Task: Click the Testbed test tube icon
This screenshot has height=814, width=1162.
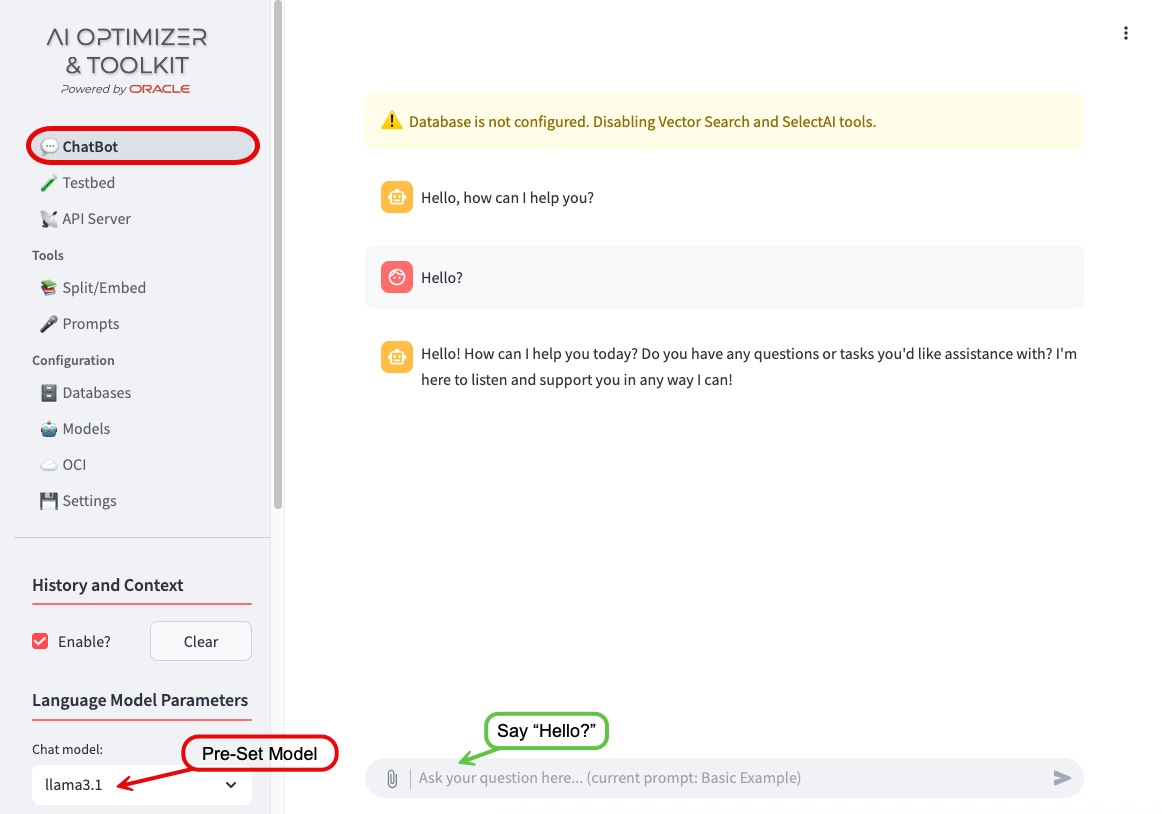Action: pyautogui.click(x=49, y=182)
